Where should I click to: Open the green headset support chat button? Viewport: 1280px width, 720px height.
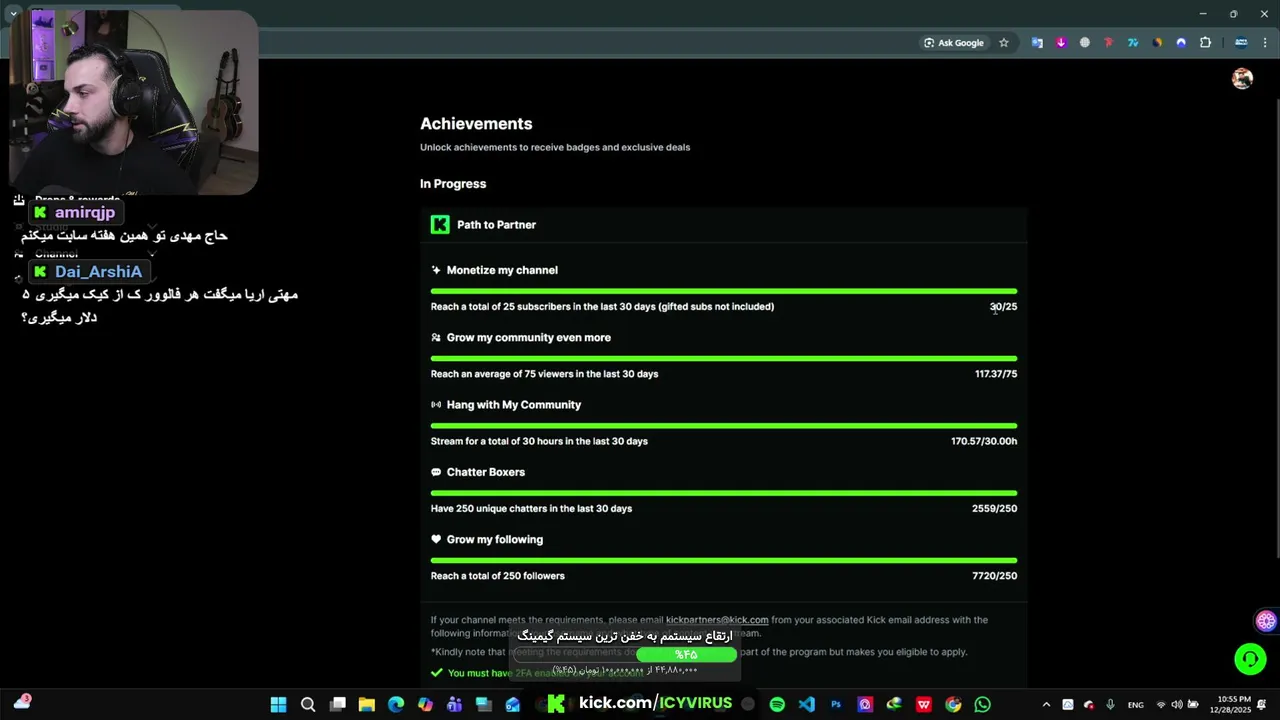[1250, 658]
